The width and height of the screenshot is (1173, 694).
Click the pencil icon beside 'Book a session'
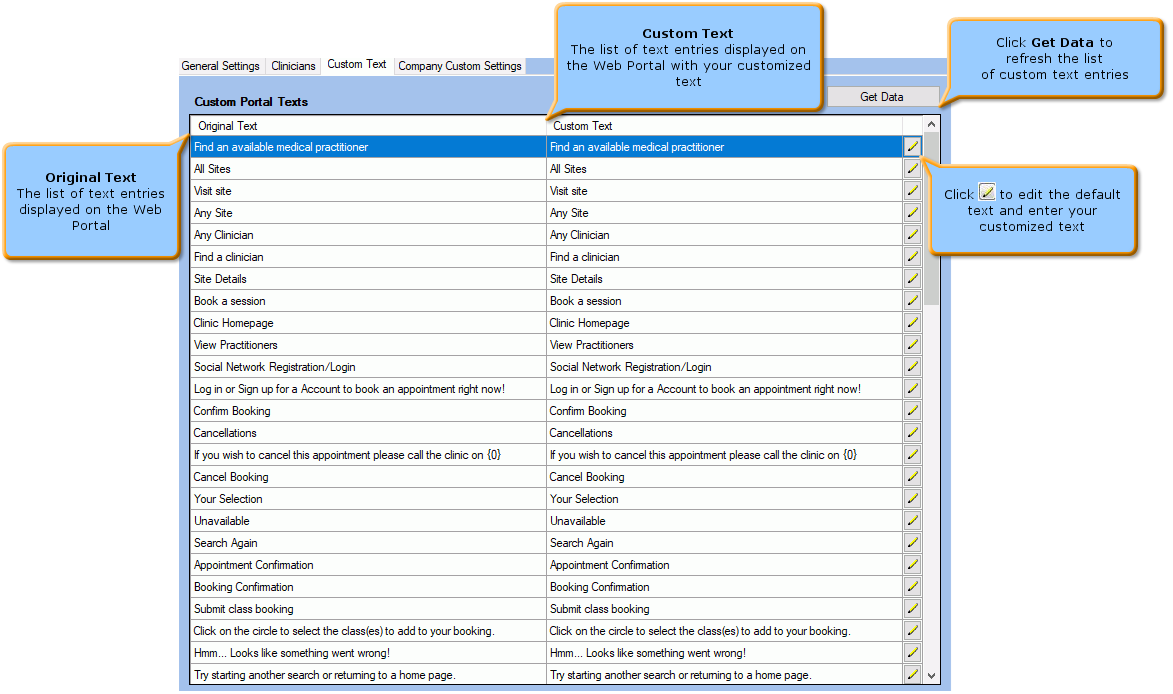912,300
